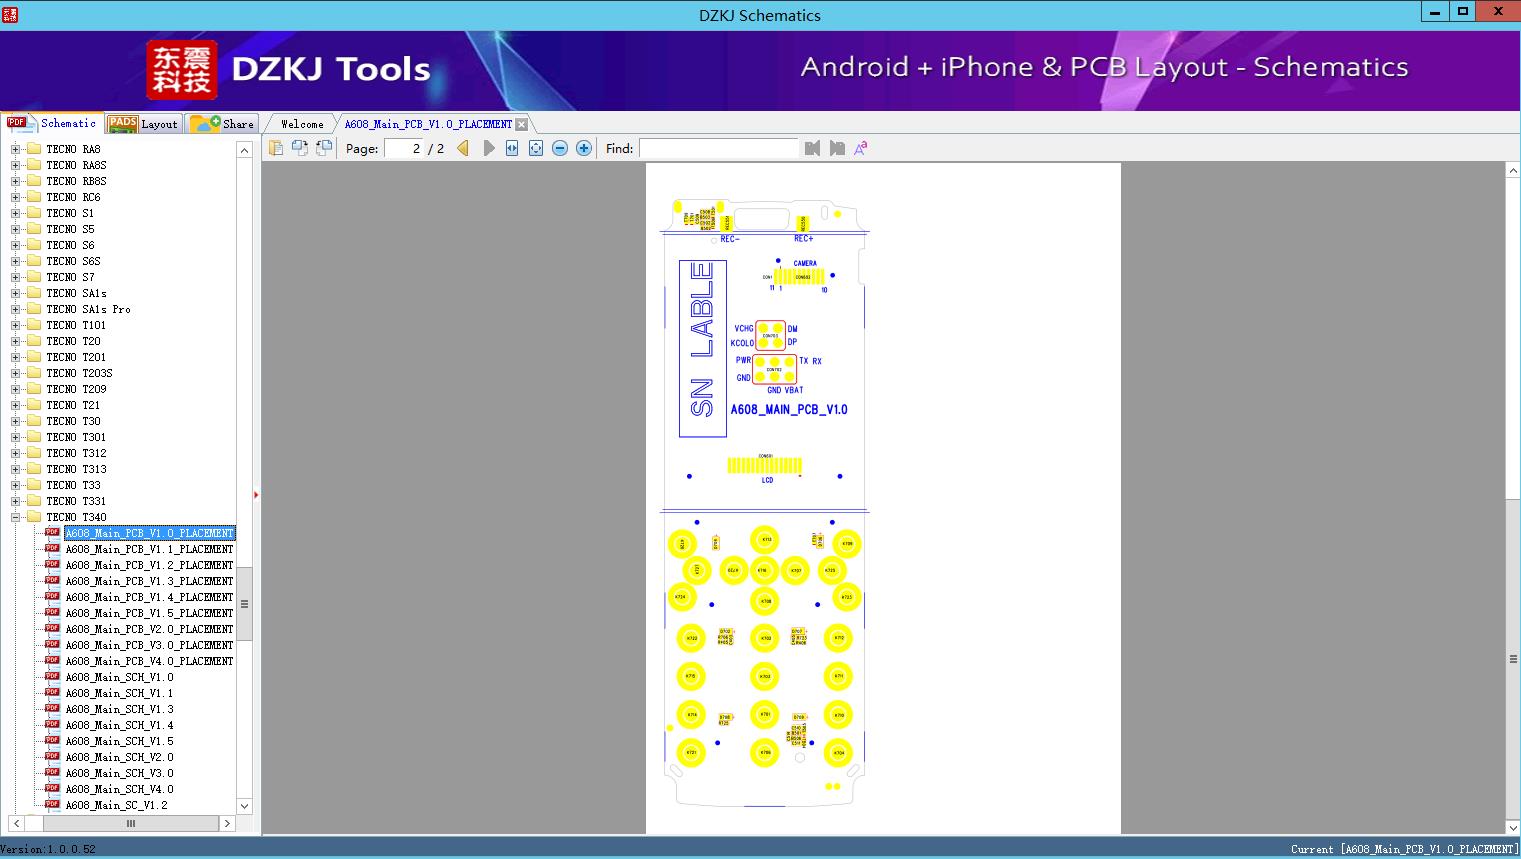Minimize the DZKJ Schematics window
This screenshot has width=1521, height=859.
[1435, 11]
